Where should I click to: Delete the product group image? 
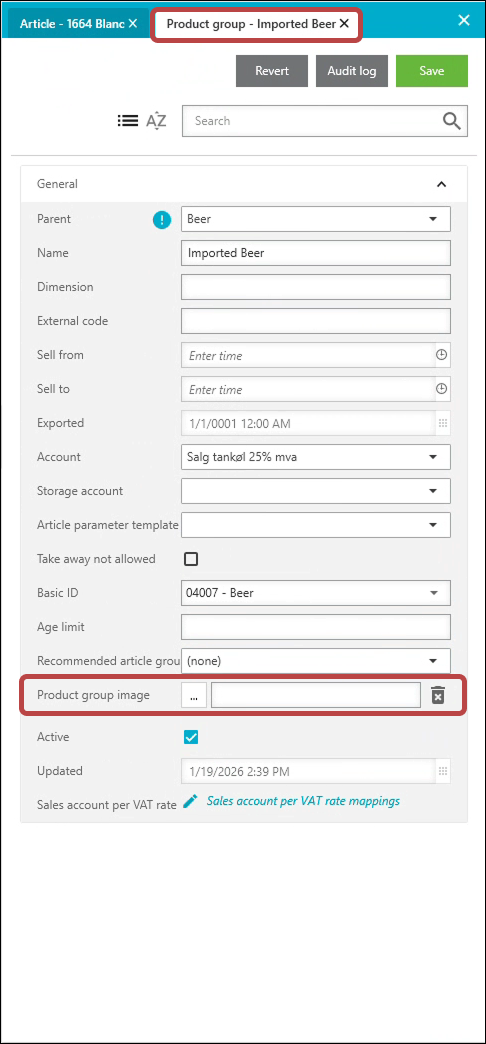(x=437, y=696)
